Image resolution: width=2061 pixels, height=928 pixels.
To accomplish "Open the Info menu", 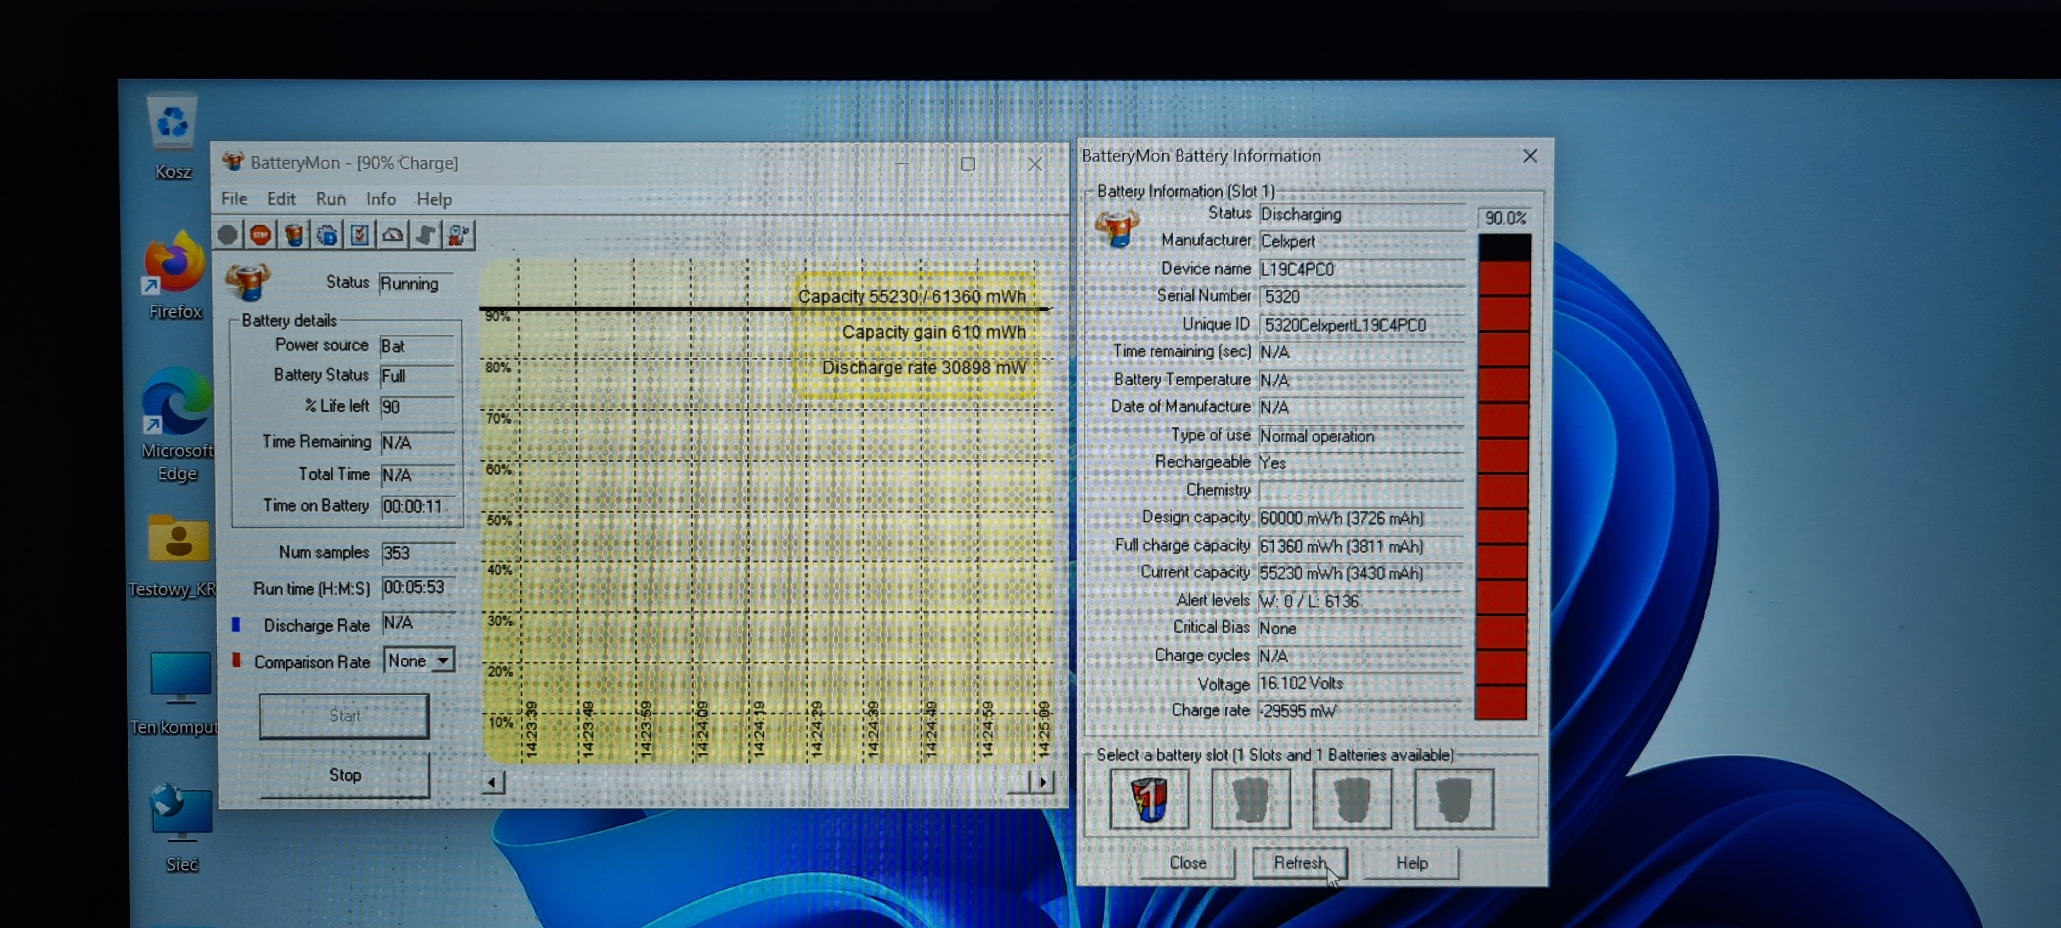I will [380, 199].
